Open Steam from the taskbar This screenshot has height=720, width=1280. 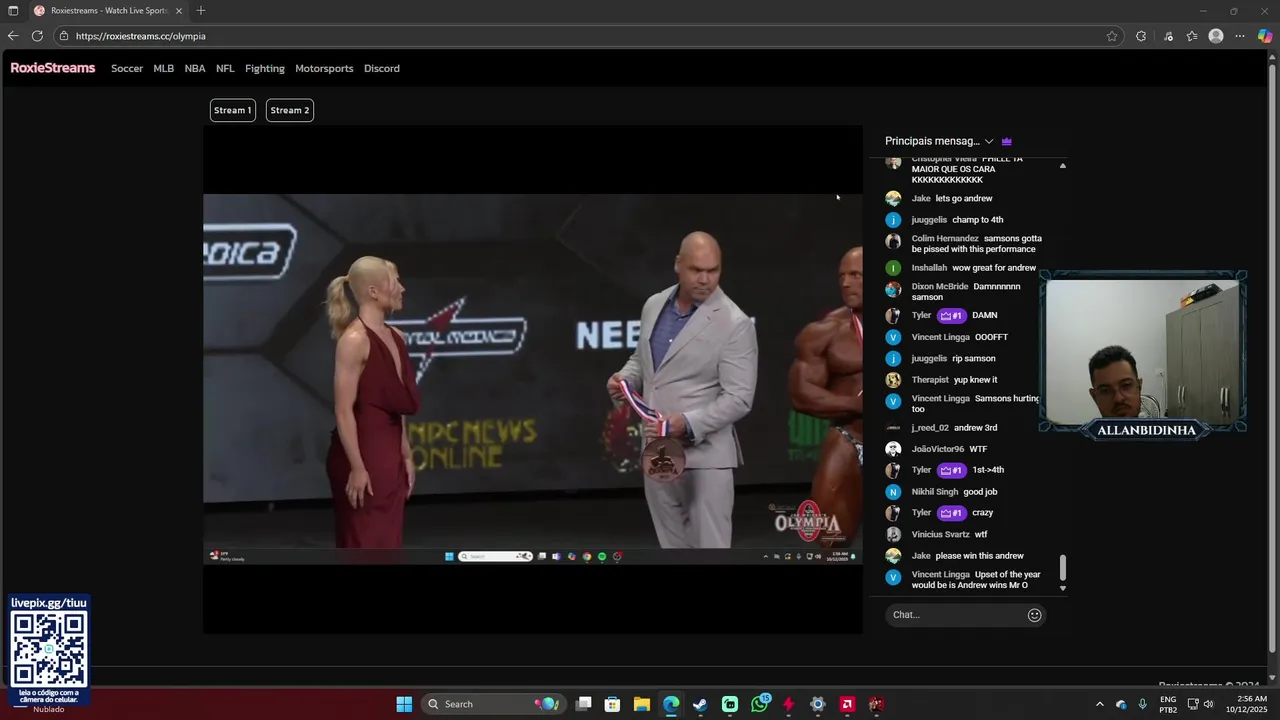point(700,704)
